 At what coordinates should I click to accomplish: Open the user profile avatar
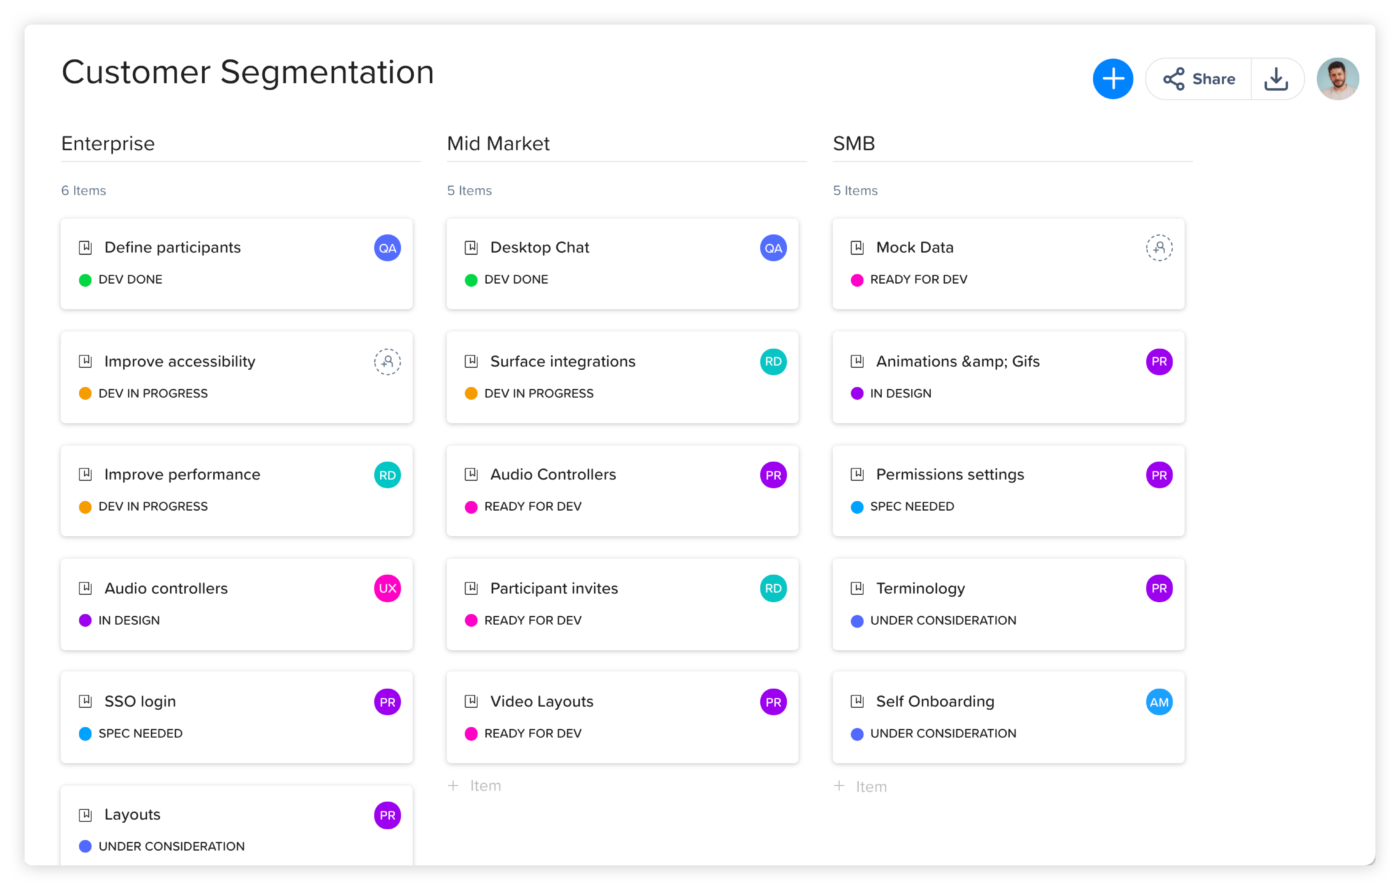1337,79
